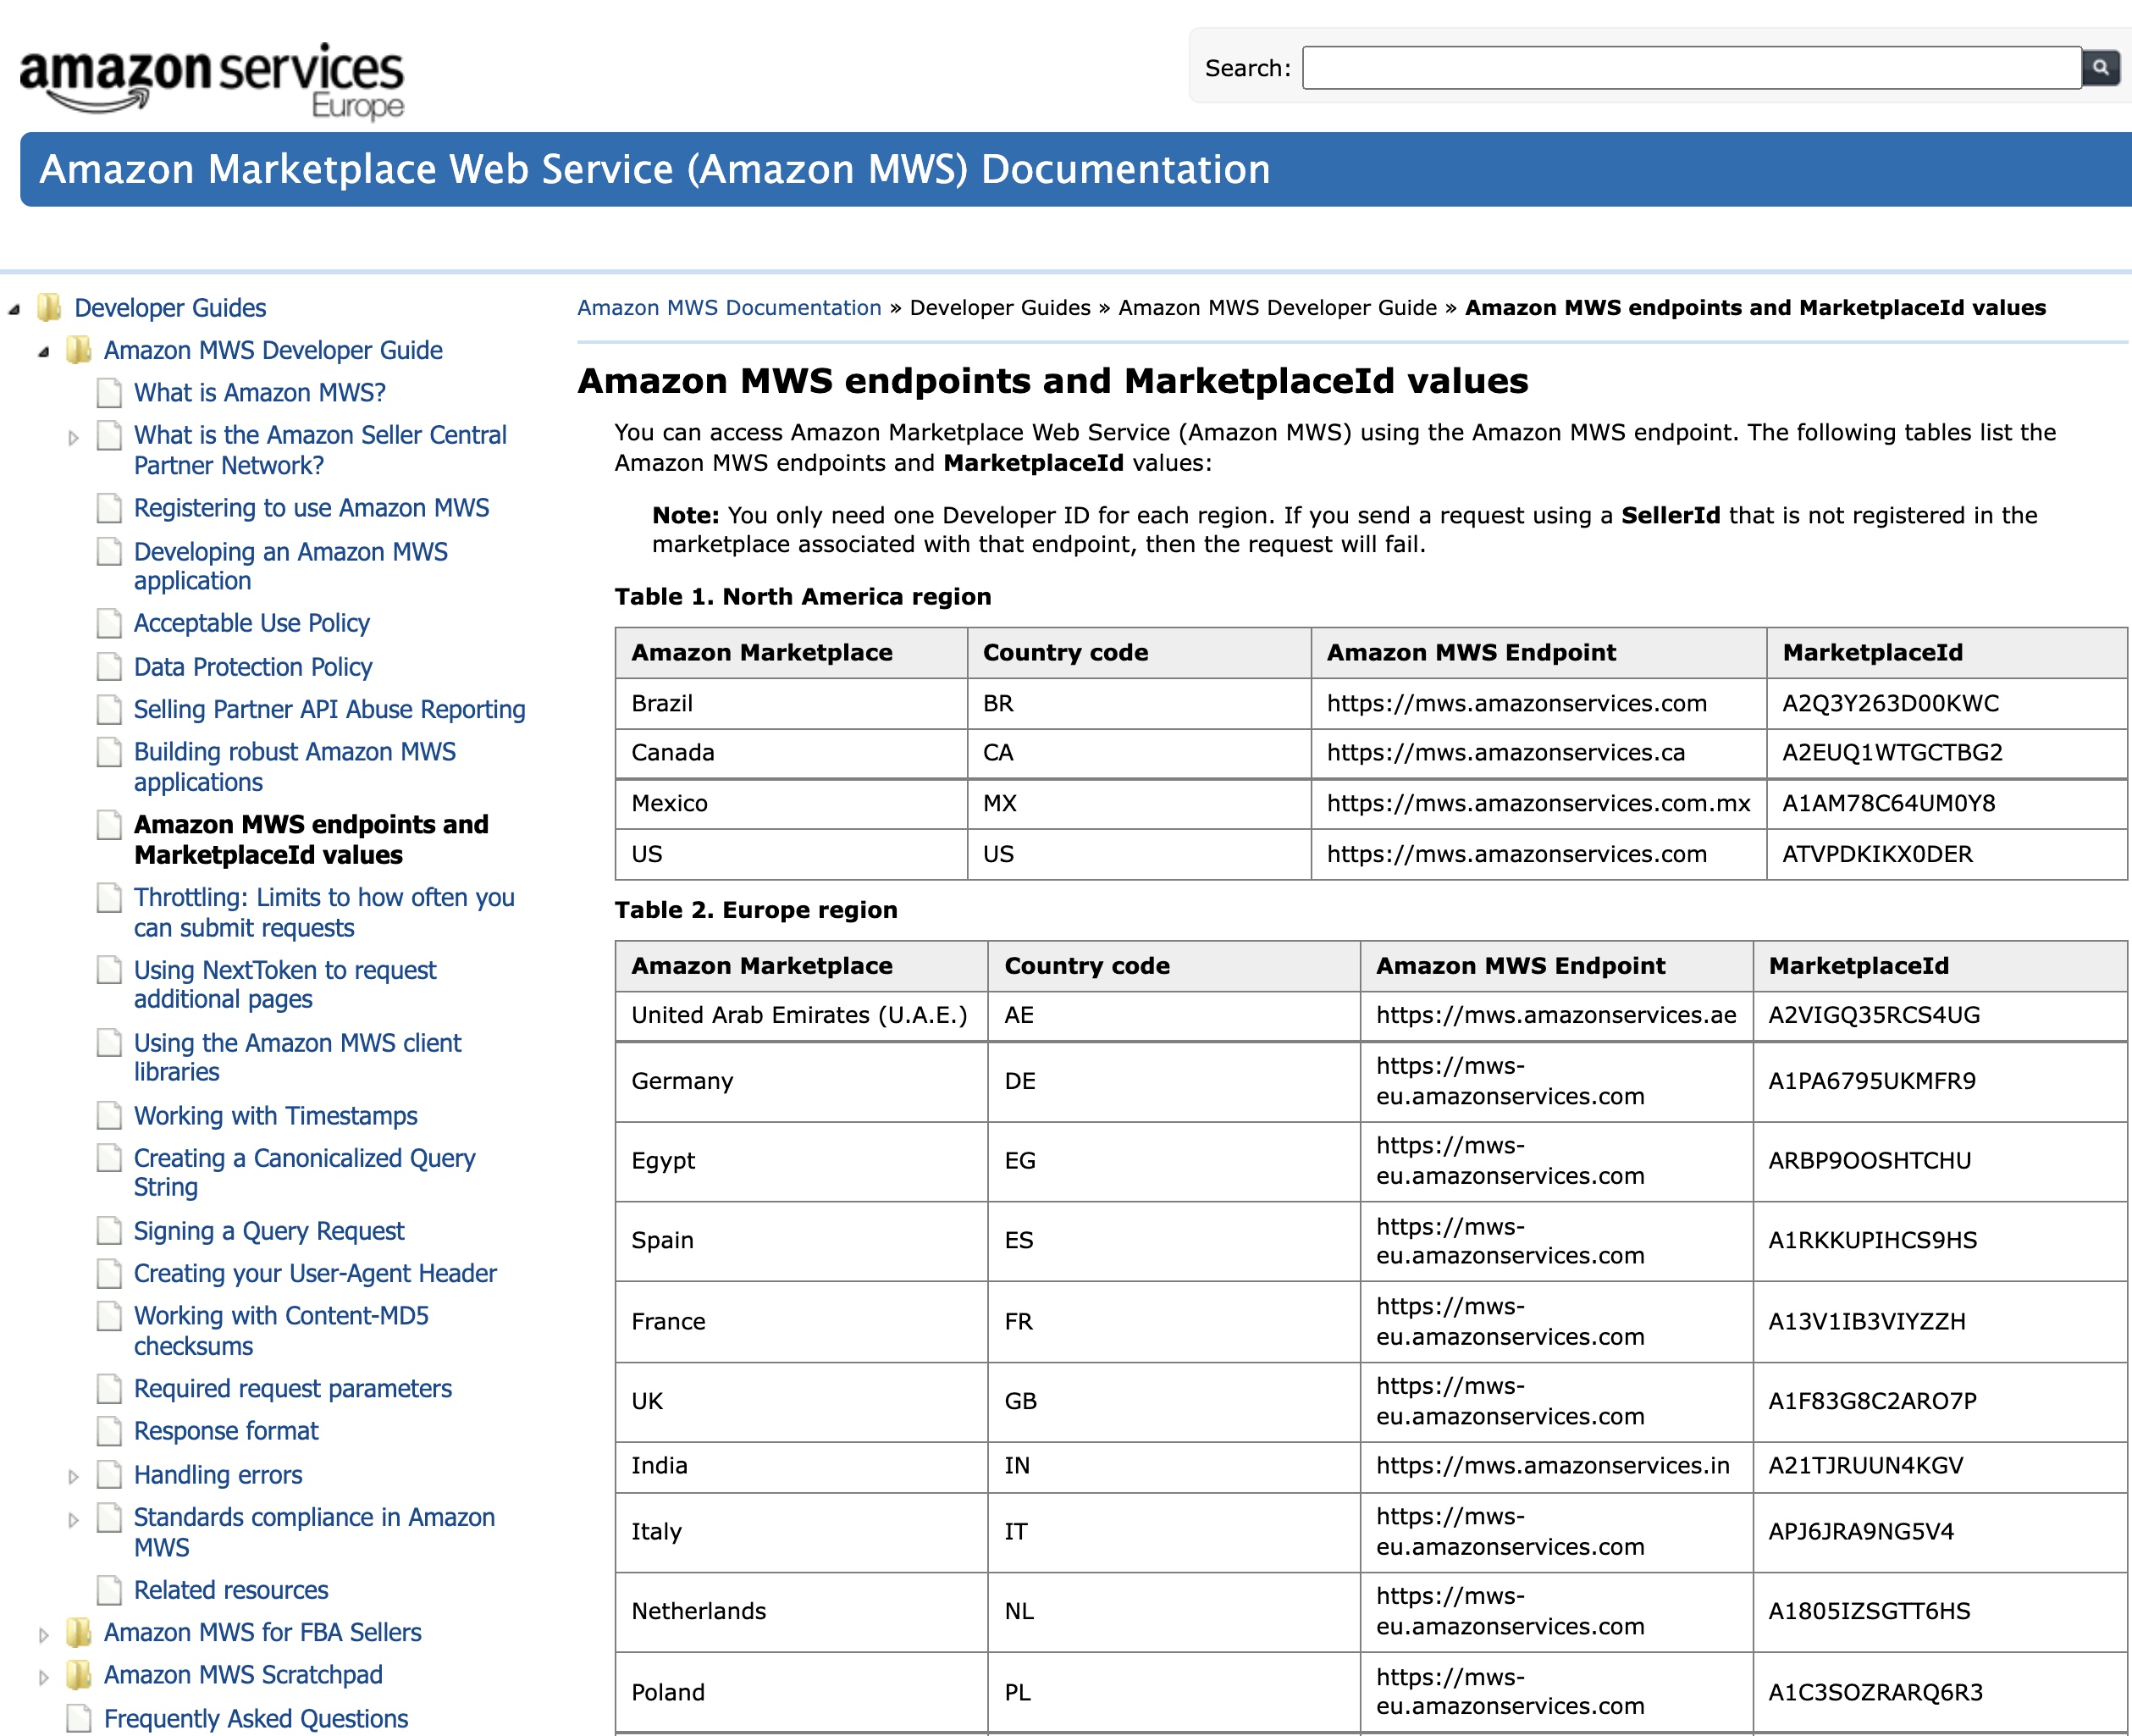Click the page icon beside Selling Partner API Abuse Reporting
The height and width of the screenshot is (1736, 2132).
pos(110,709)
